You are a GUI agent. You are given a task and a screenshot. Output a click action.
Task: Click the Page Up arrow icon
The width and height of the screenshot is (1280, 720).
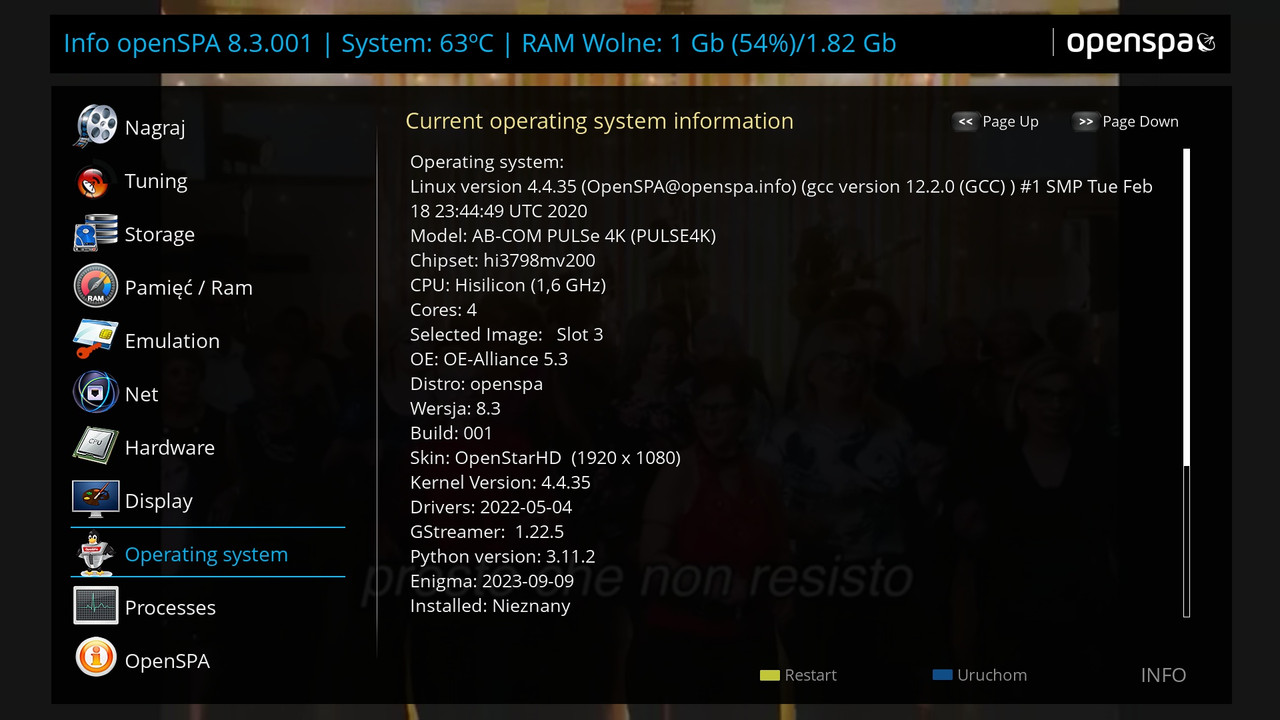[x=966, y=122]
